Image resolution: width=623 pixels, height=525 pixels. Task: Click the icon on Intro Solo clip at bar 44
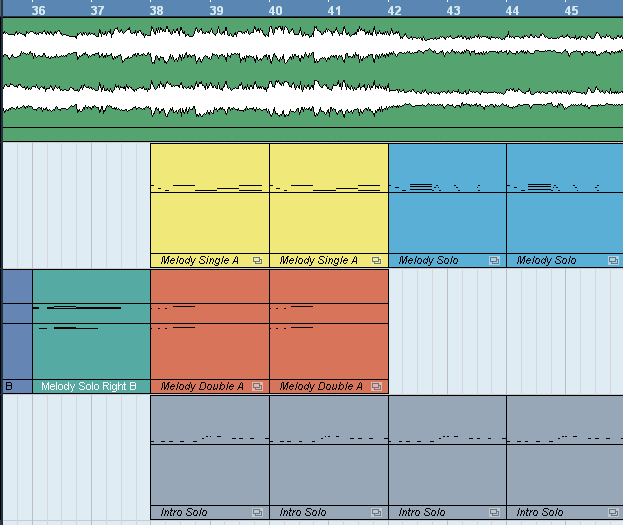(613, 512)
